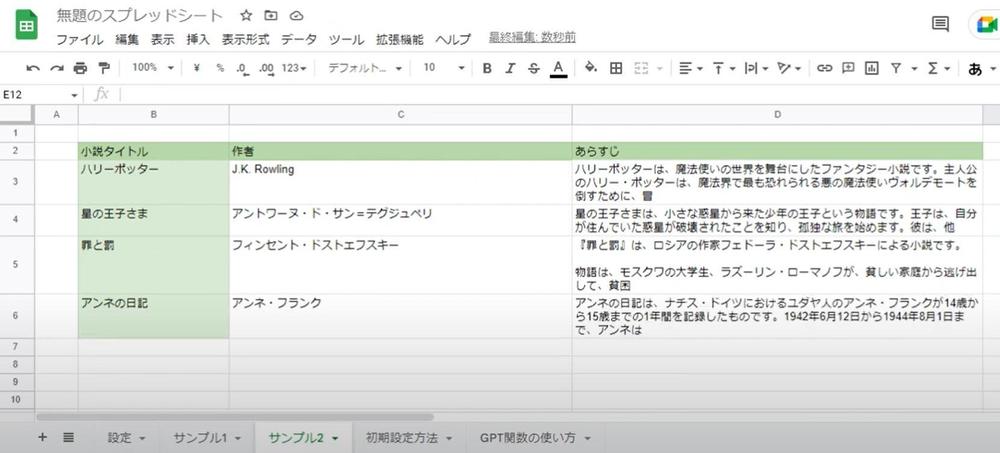The width and height of the screenshot is (1000, 453).
Task: Open the zoom 100% dropdown
Action: tap(153, 68)
